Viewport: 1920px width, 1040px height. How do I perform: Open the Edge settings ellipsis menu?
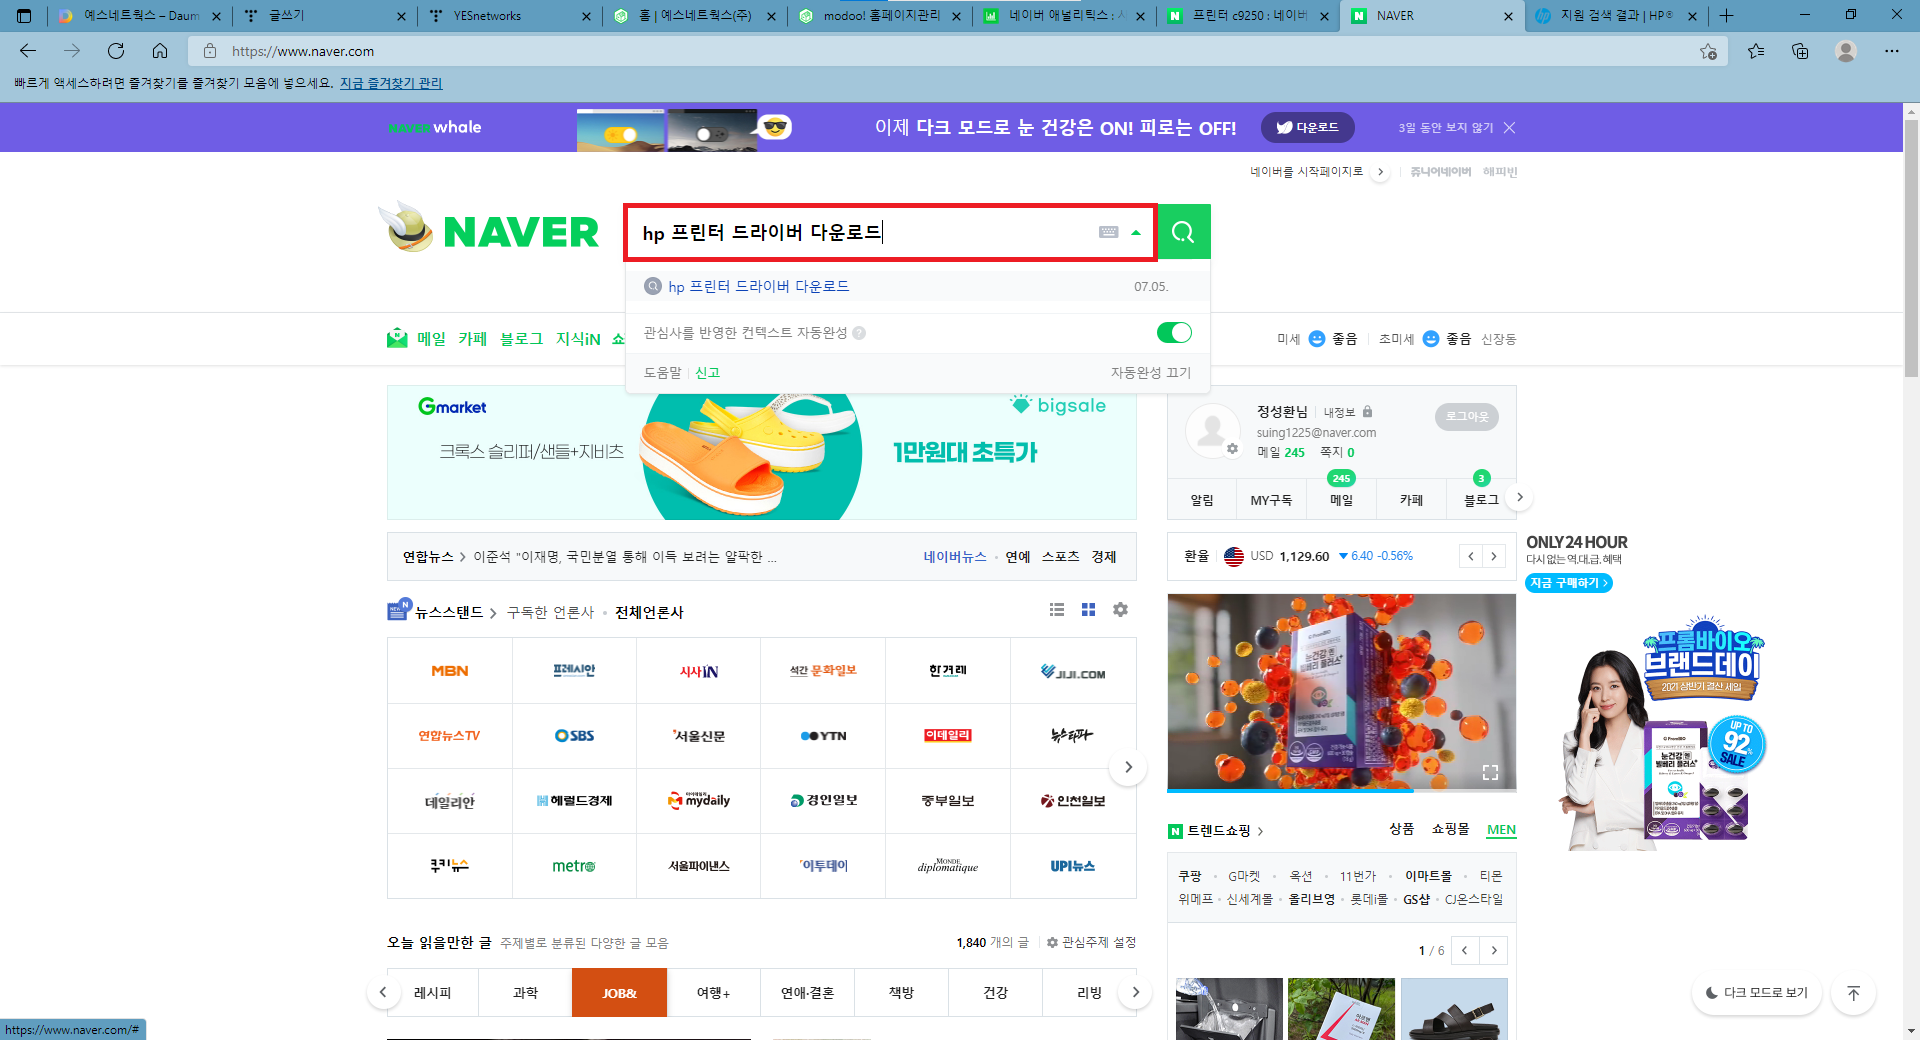1892,51
